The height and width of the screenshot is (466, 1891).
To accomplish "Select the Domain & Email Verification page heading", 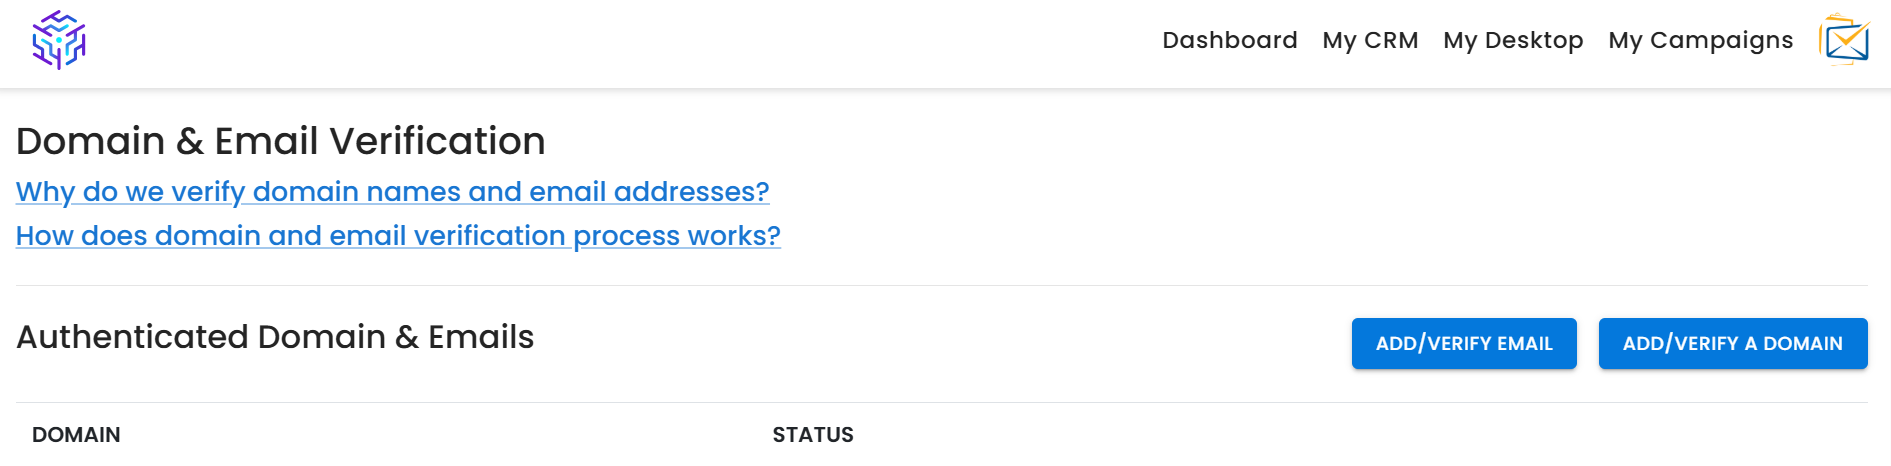I will tap(281, 141).
